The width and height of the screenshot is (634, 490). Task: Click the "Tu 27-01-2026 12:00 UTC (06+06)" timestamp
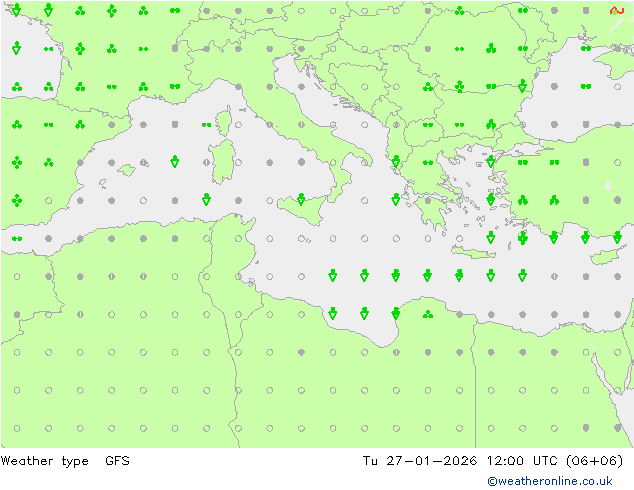click(x=493, y=461)
